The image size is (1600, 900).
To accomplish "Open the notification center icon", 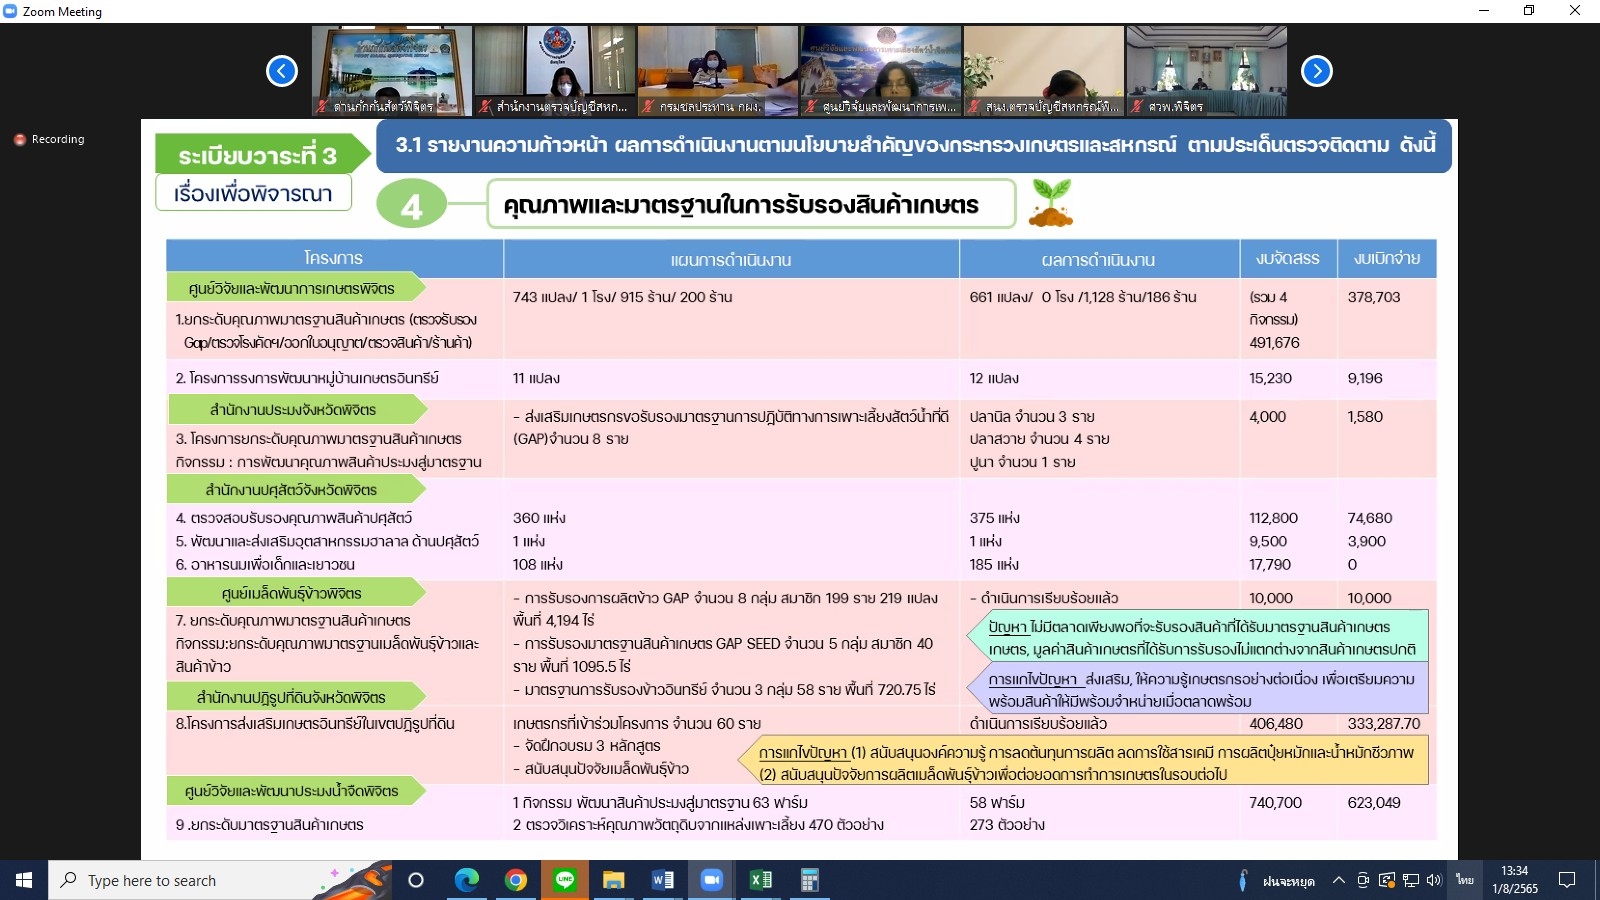I will (x=1567, y=880).
